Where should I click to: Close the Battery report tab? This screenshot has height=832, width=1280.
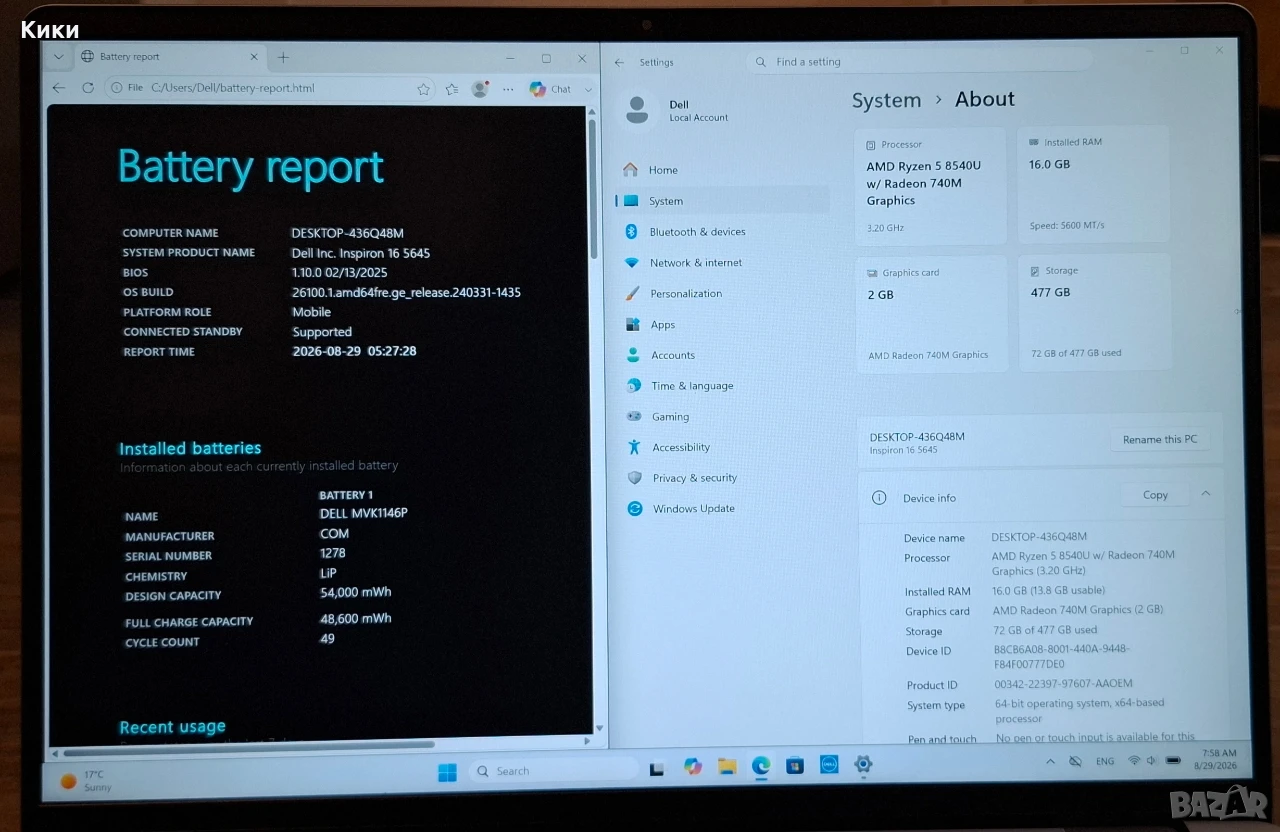tap(254, 57)
